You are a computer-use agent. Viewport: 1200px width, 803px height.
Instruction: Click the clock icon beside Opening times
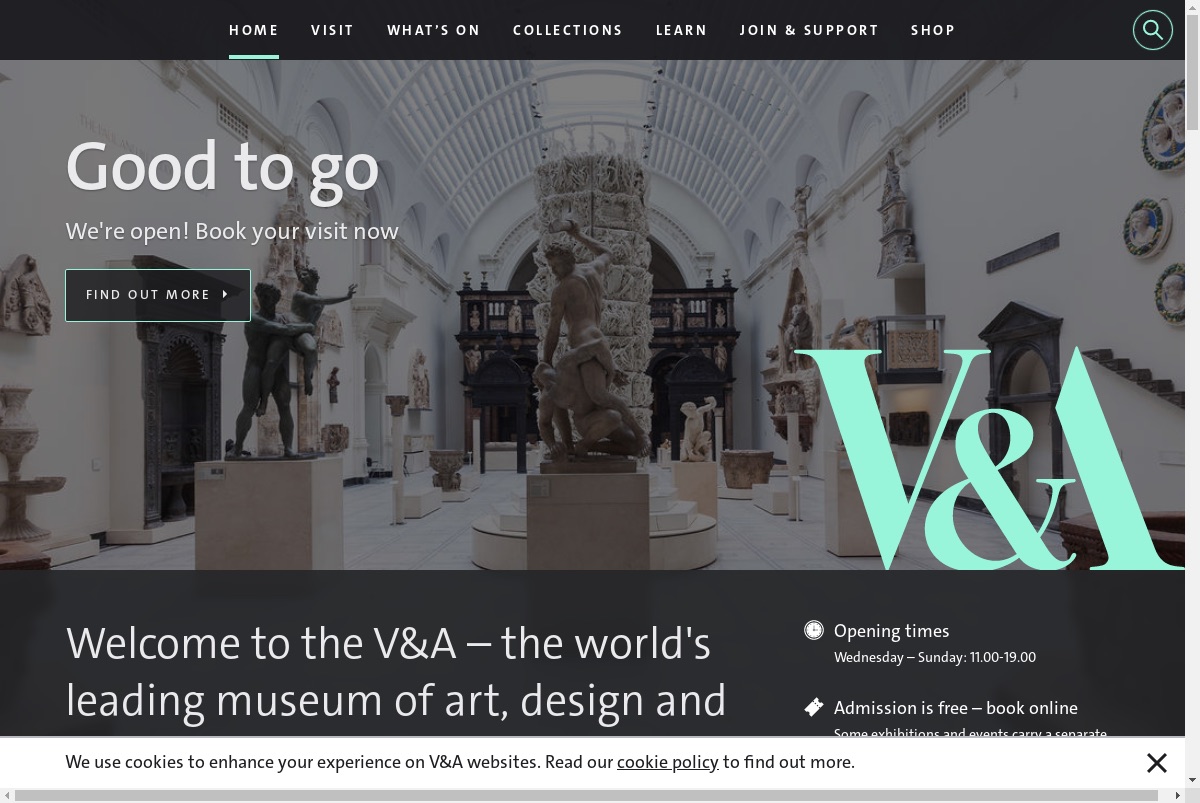(814, 630)
